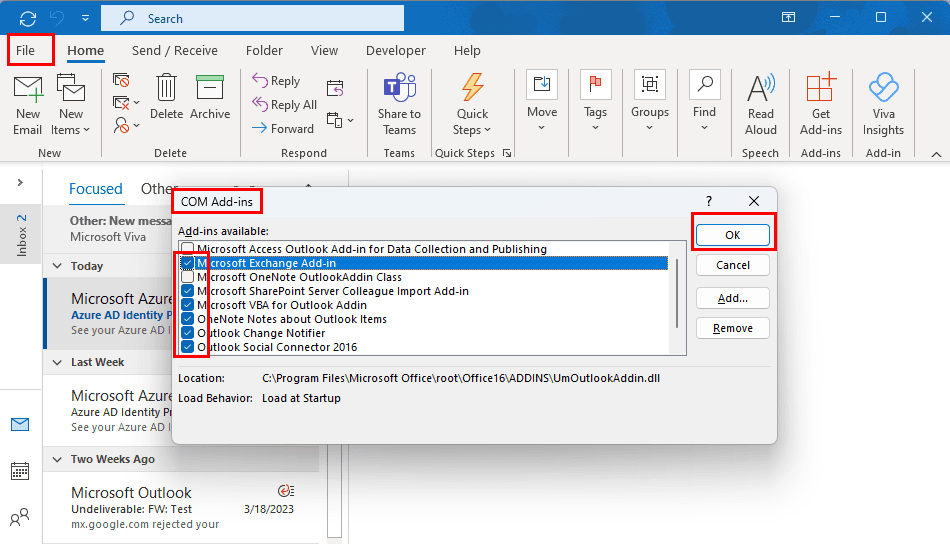Viewport: 950px width, 544px height.
Task: Click Get Add-ins
Action: point(820,105)
